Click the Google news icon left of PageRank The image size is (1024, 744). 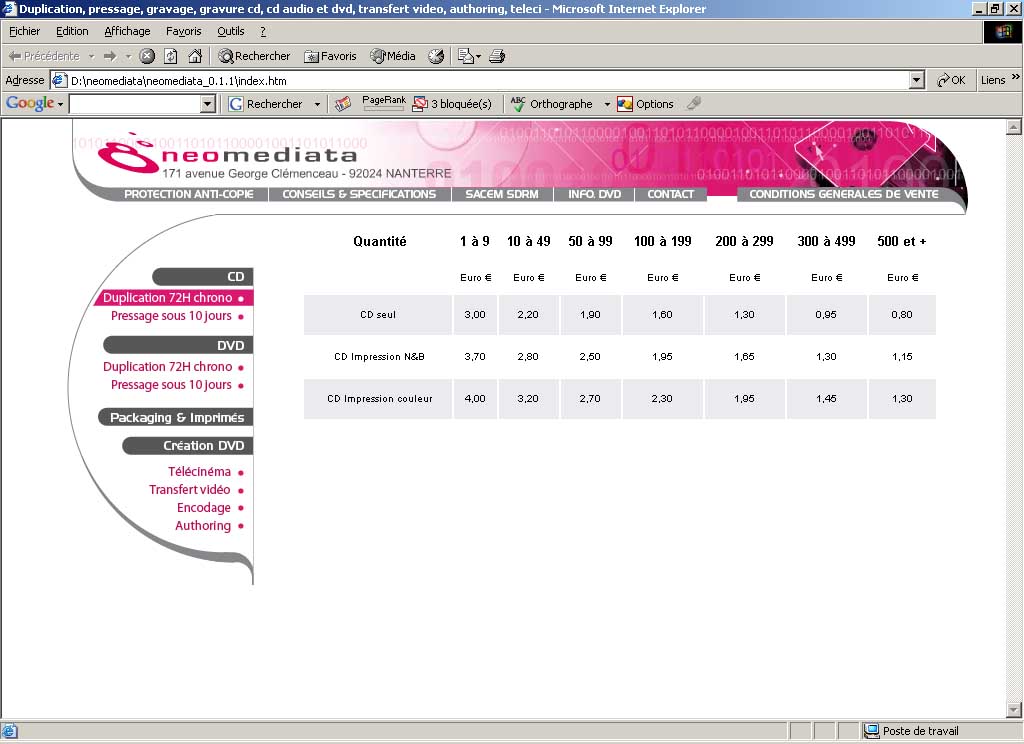[x=343, y=104]
